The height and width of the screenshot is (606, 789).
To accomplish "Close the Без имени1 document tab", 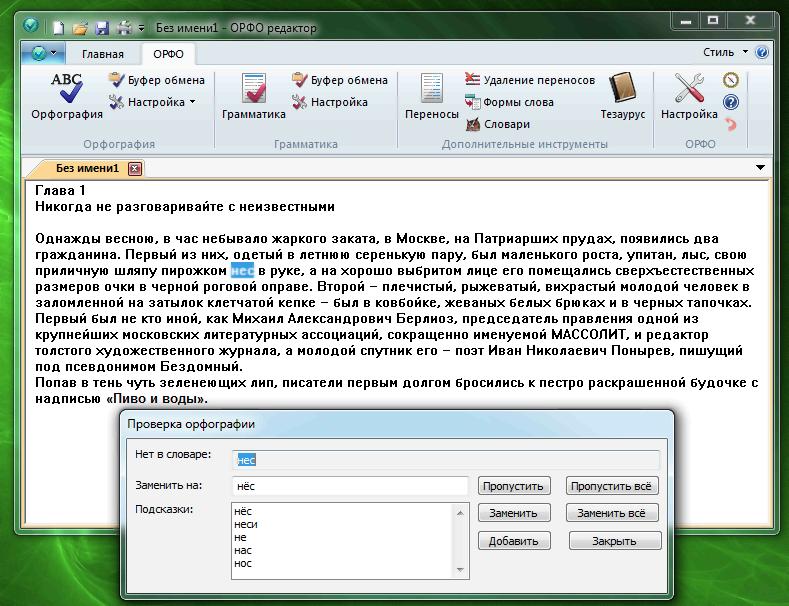I will 135,169.
